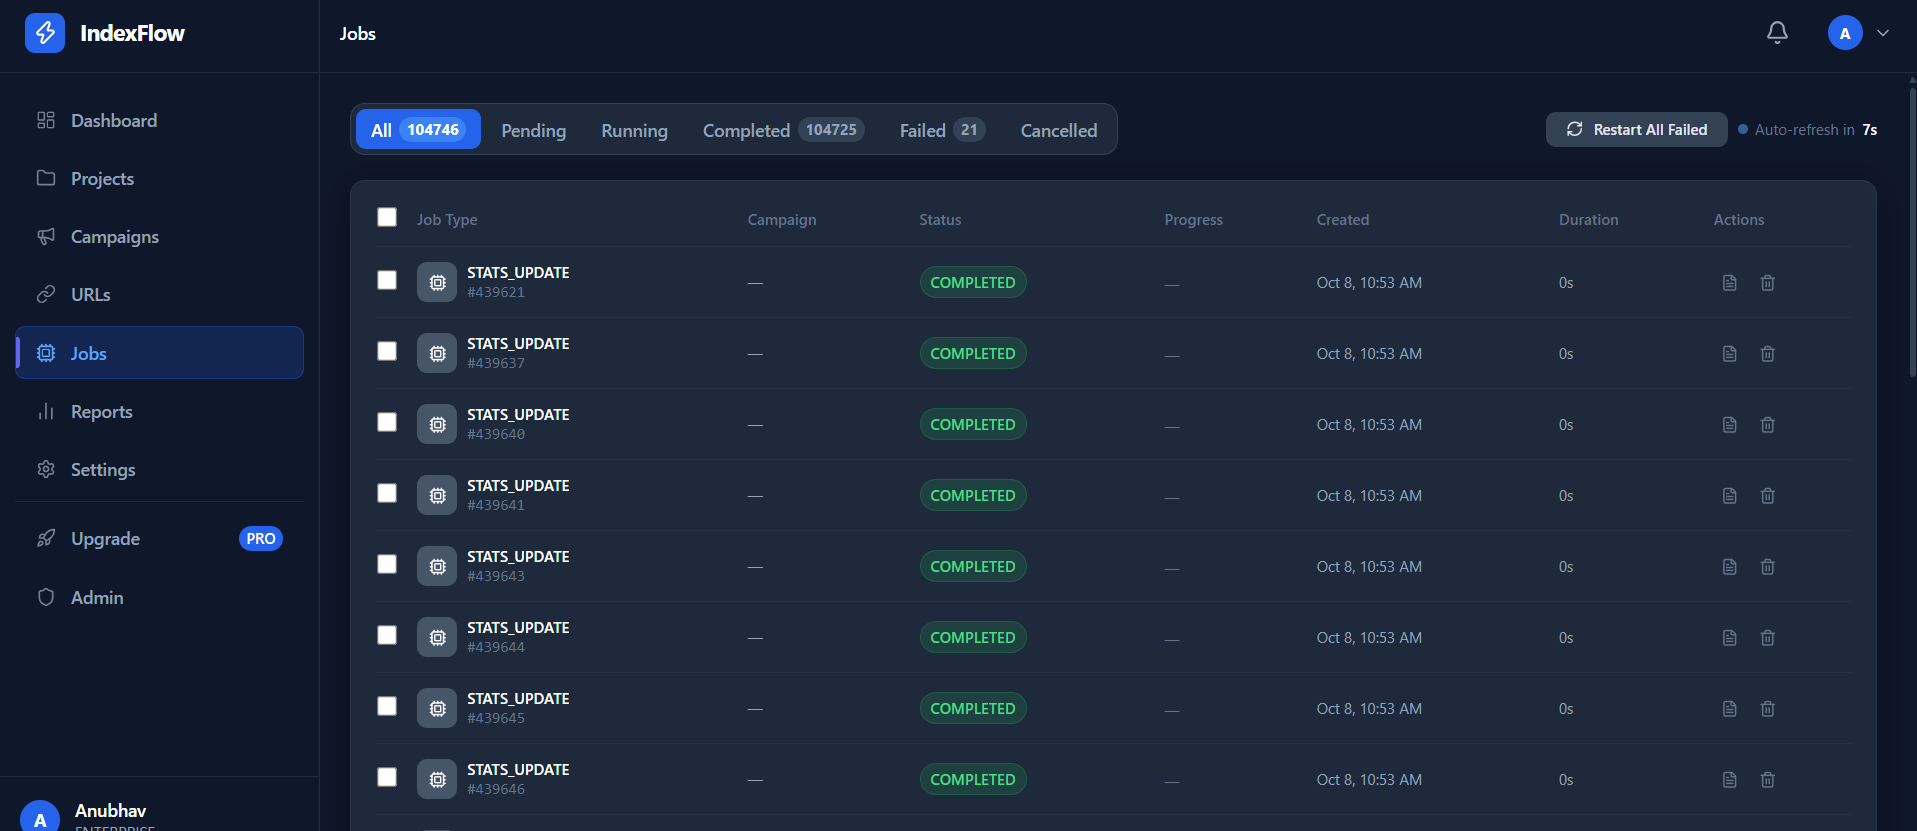Delete job #439641

[1768, 496]
